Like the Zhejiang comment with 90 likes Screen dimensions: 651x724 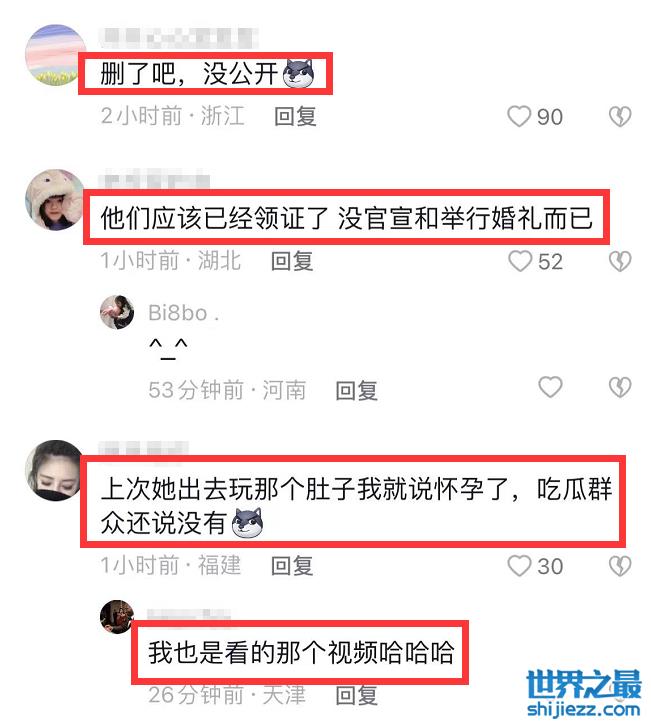[519, 116]
